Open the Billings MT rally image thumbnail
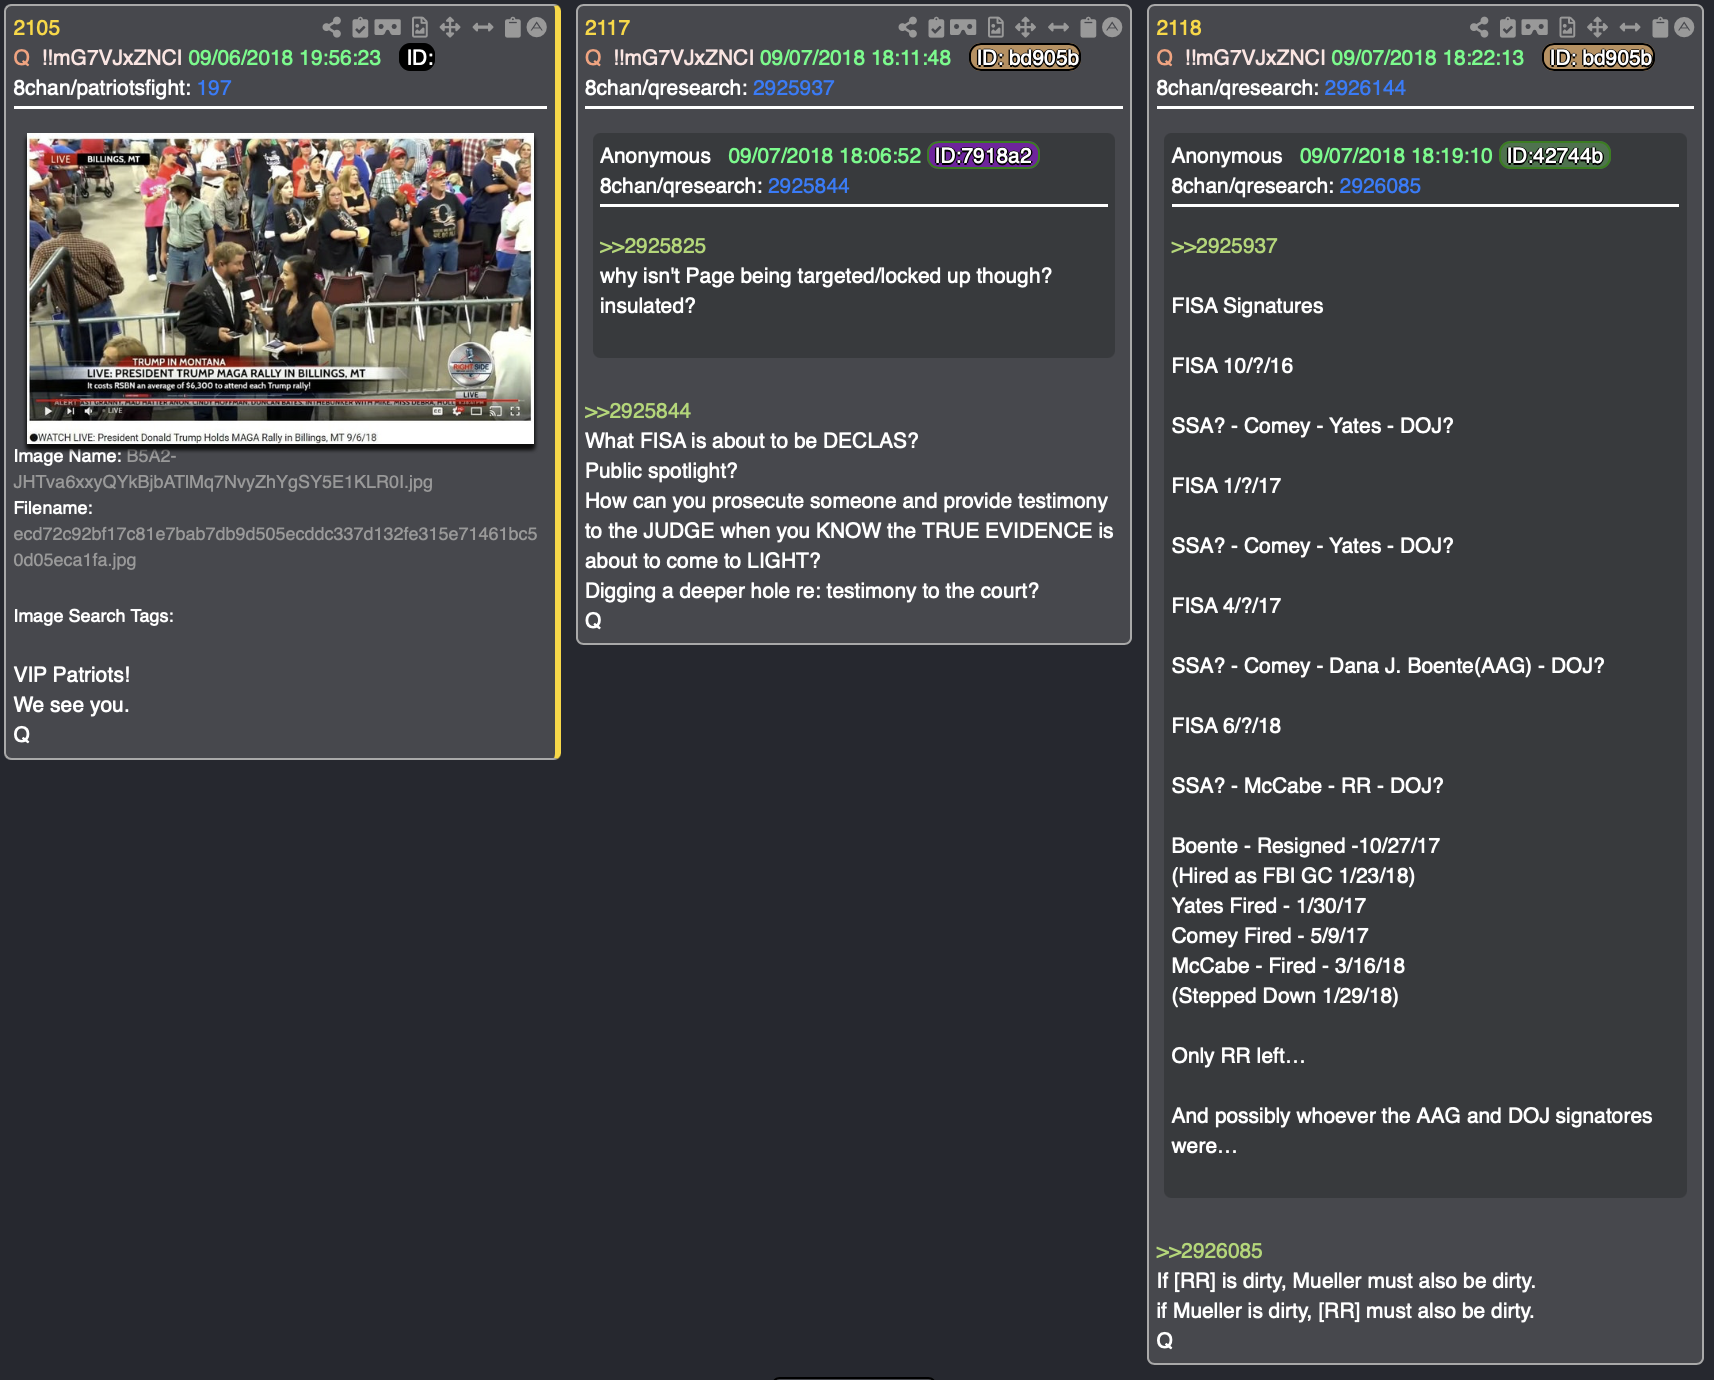This screenshot has width=1714, height=1380. 280,288
